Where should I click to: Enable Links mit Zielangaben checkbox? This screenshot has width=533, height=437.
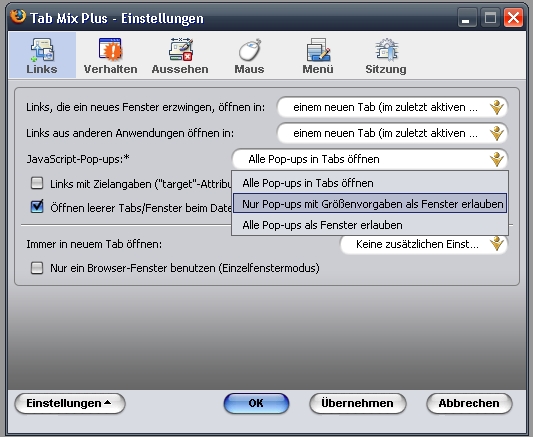tap(37, 183)
